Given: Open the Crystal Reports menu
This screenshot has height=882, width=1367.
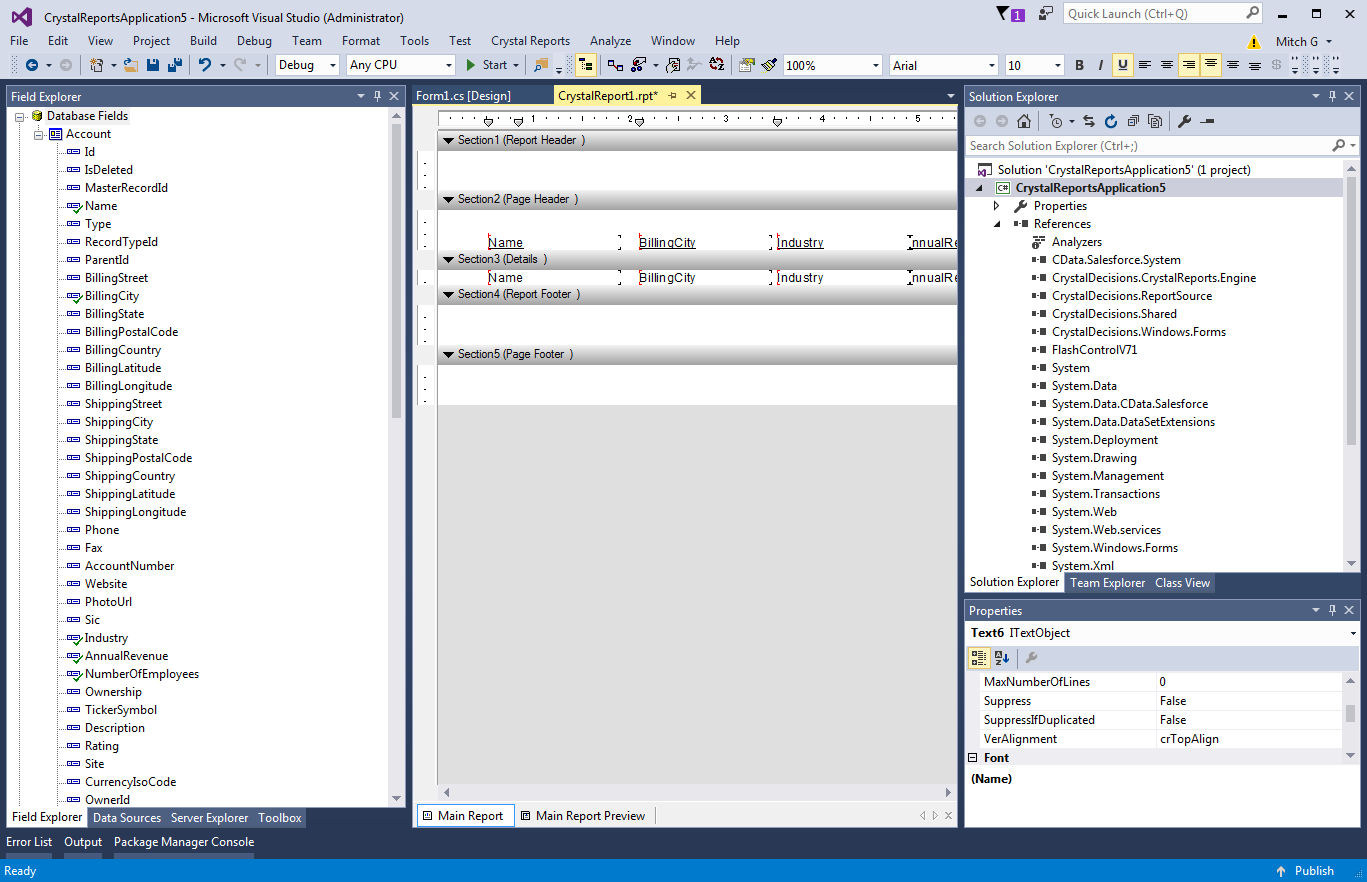Looking at the screenshot, I should pyautogui.click(x=530, y=41).
